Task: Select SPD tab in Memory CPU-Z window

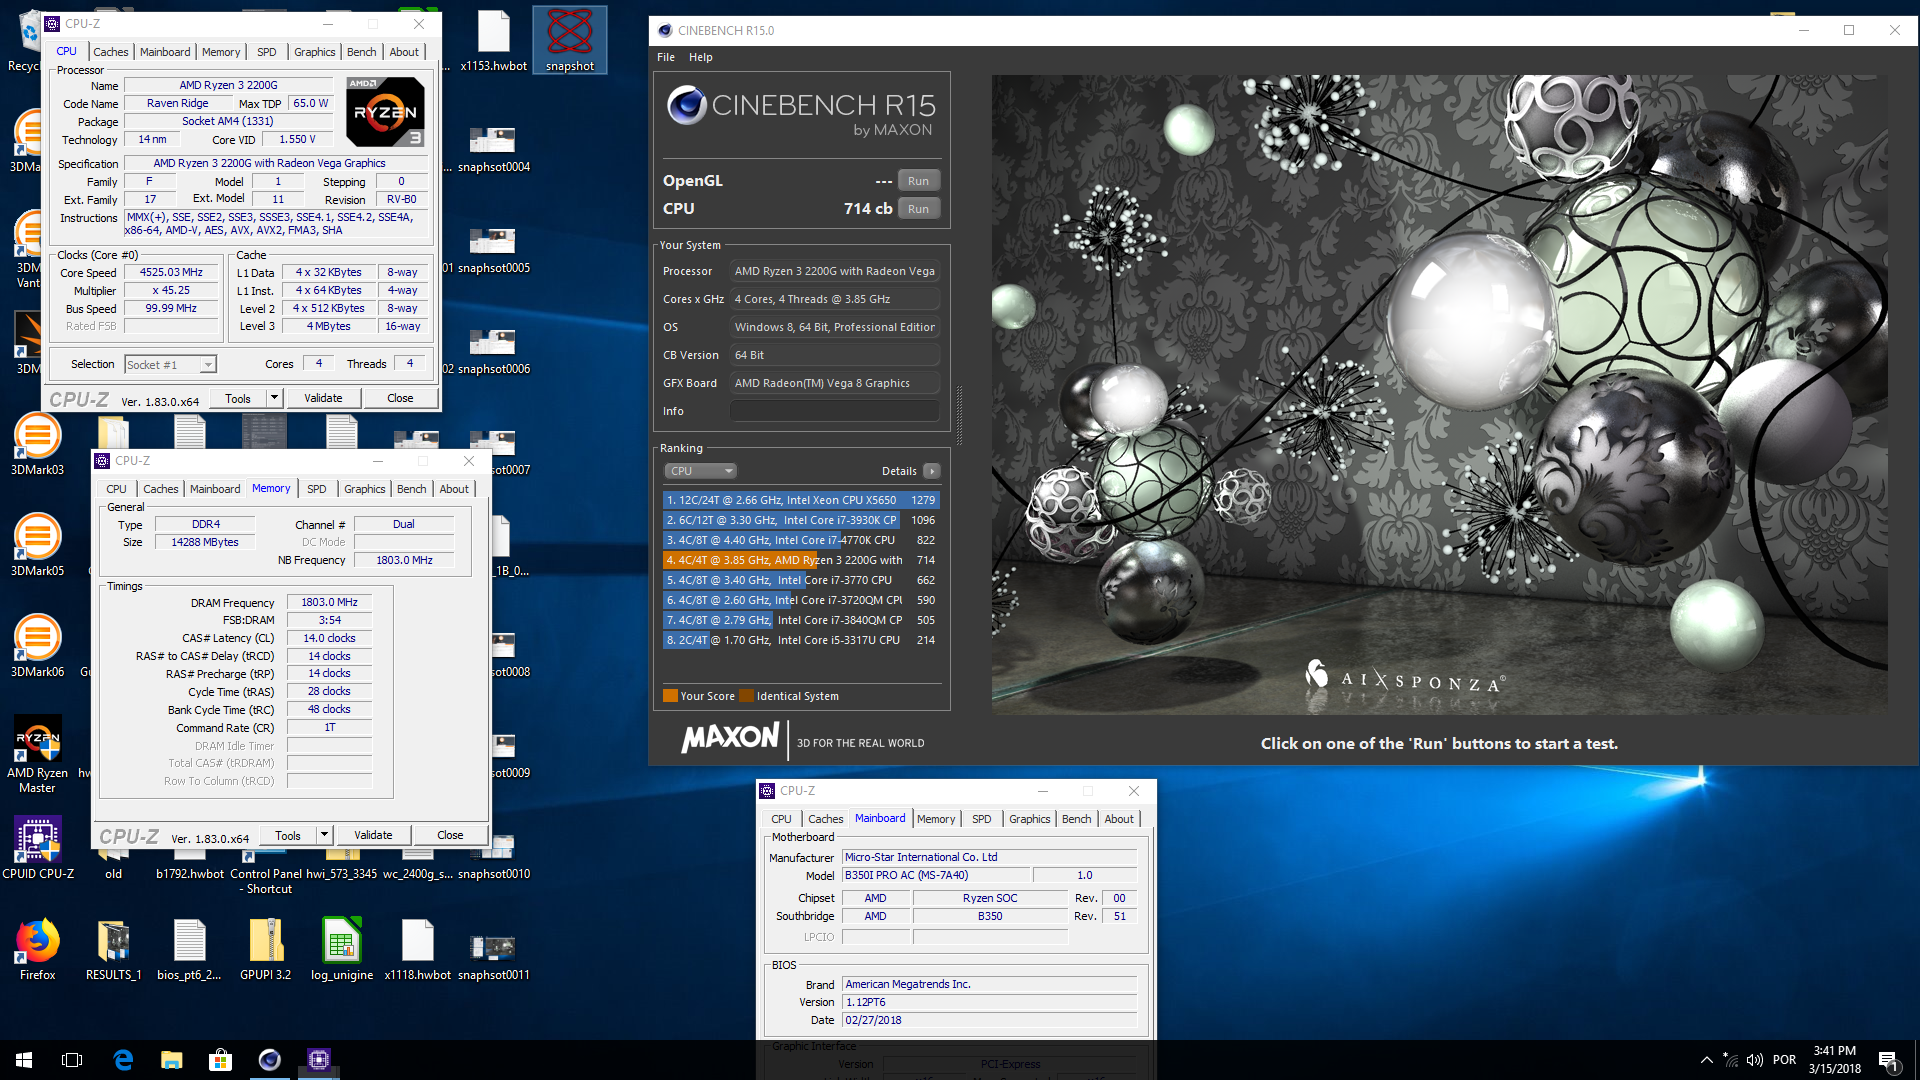Action: coord(316,489)
